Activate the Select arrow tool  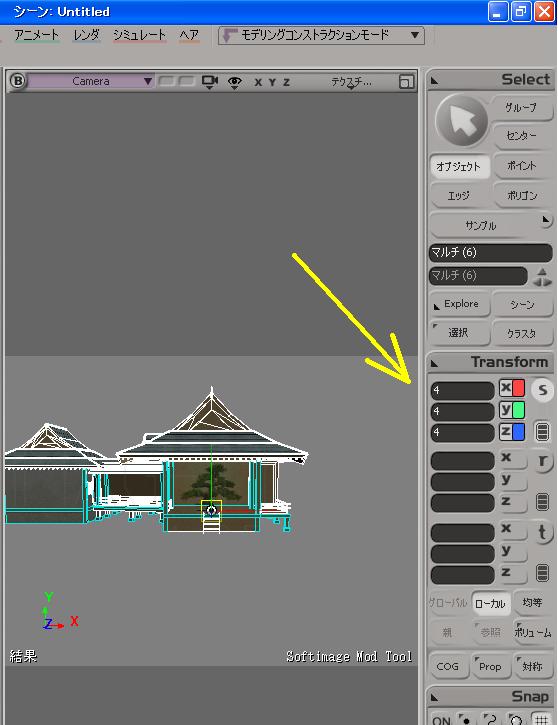click(461, 121)
